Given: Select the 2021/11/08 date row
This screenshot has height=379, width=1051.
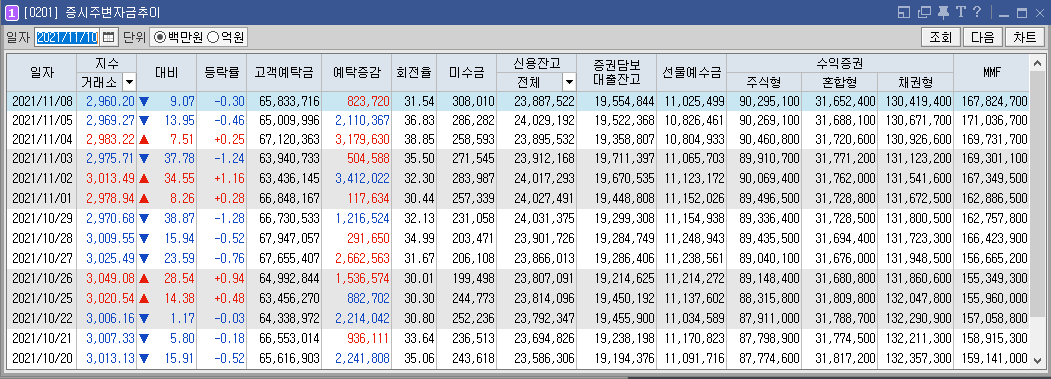Looking at the screenshot, I should 518,101.
